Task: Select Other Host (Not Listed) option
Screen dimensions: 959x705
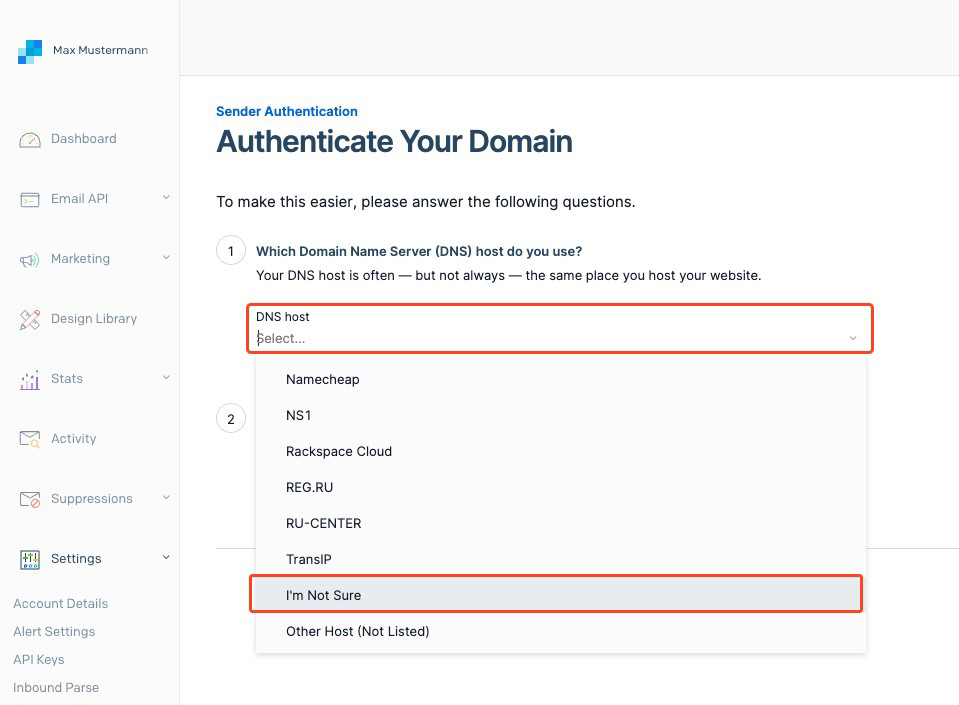Action: coord(560,632)
